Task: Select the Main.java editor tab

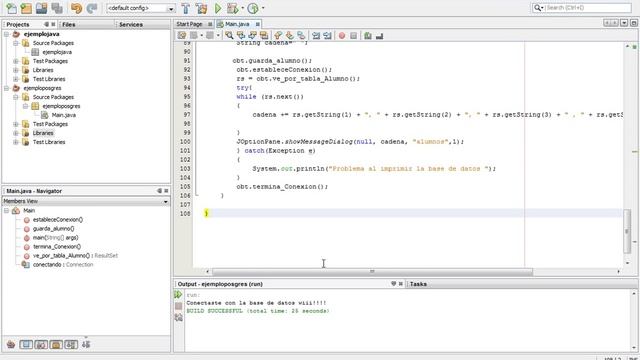Action: click(x=237, y=24)
